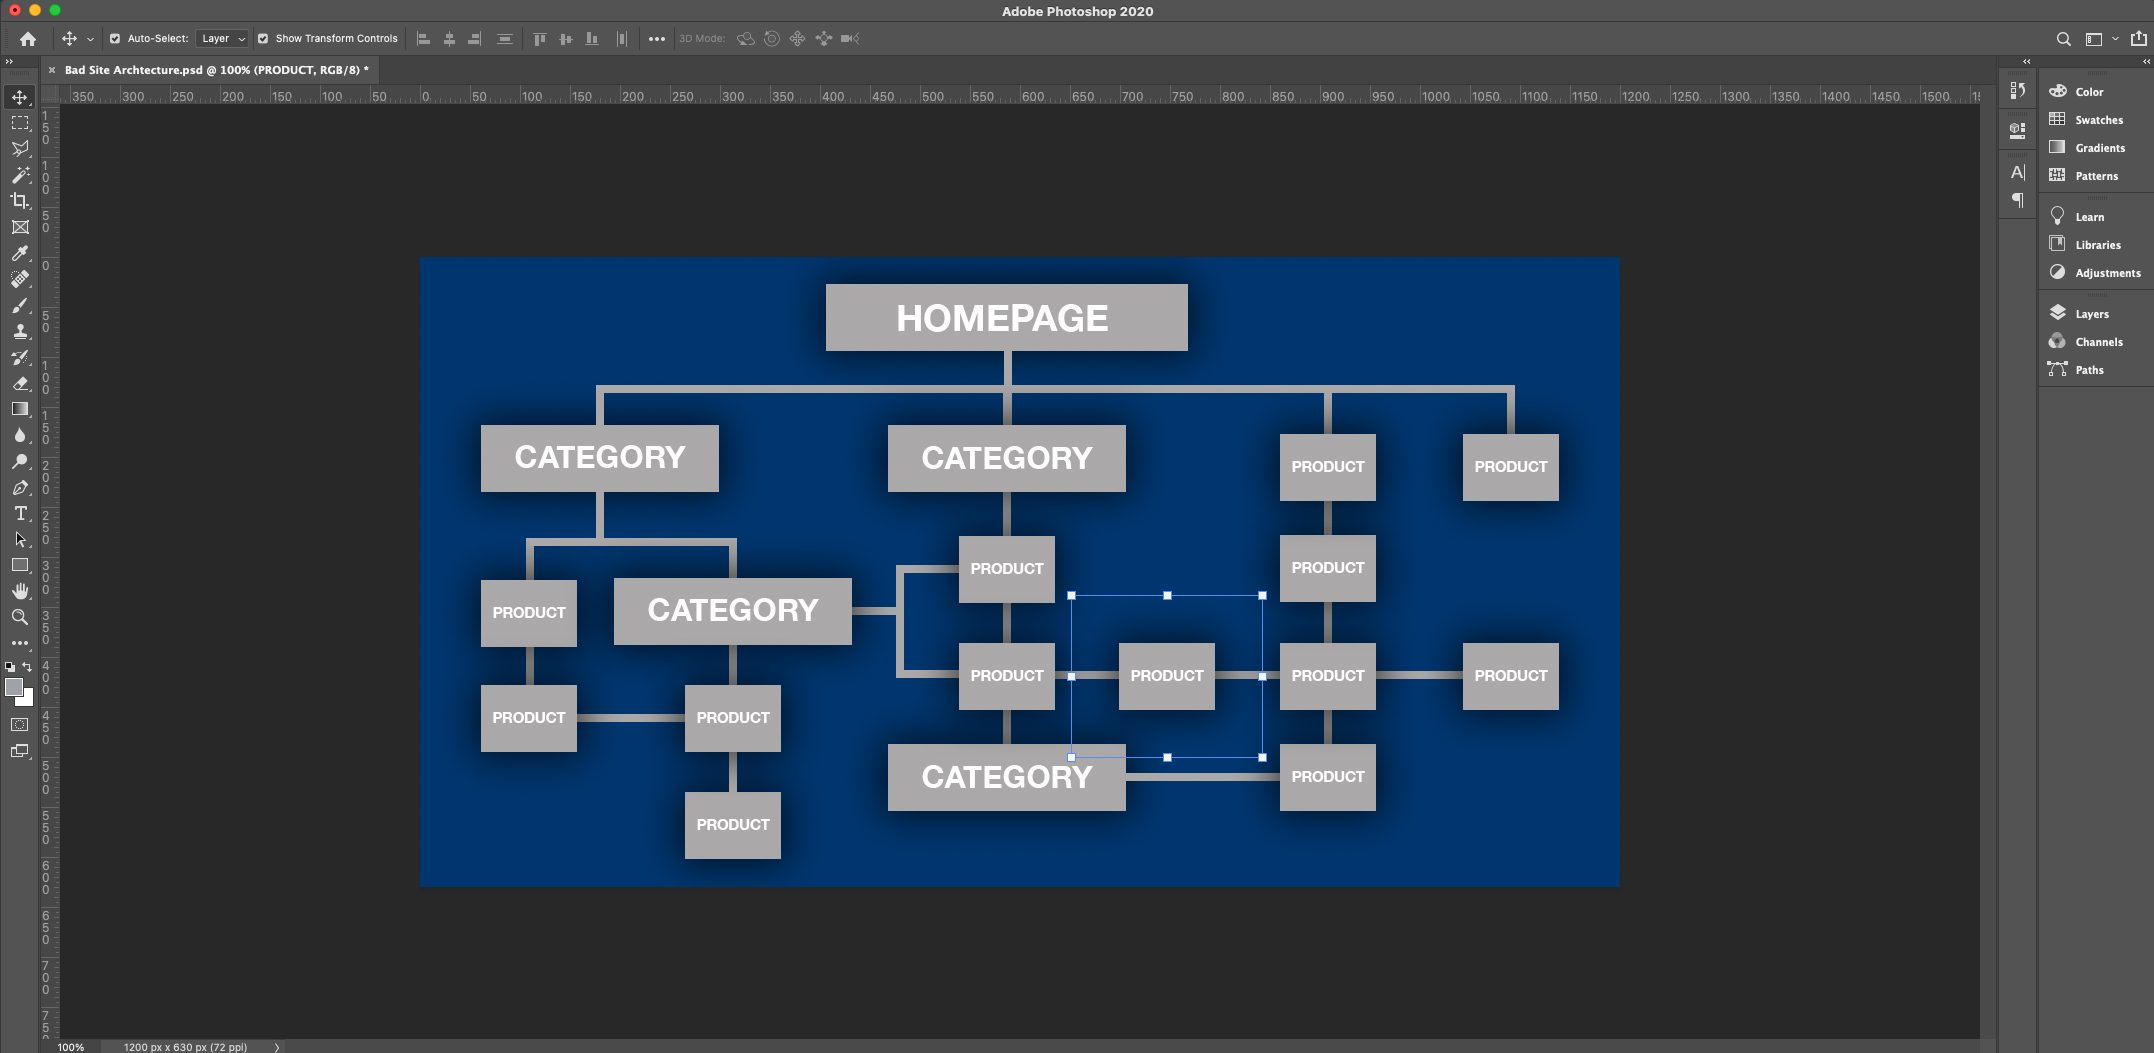Image resolution: width=2154 pixels, height=1053 pixels.
Task: Select the Hand tool
Action: 20,591
